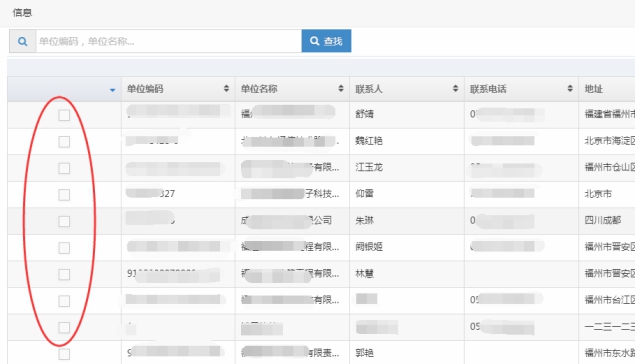This screenshot has height=364, width=635.
Task: Select contact name 朱琳
Action: [x=364, y=220]
